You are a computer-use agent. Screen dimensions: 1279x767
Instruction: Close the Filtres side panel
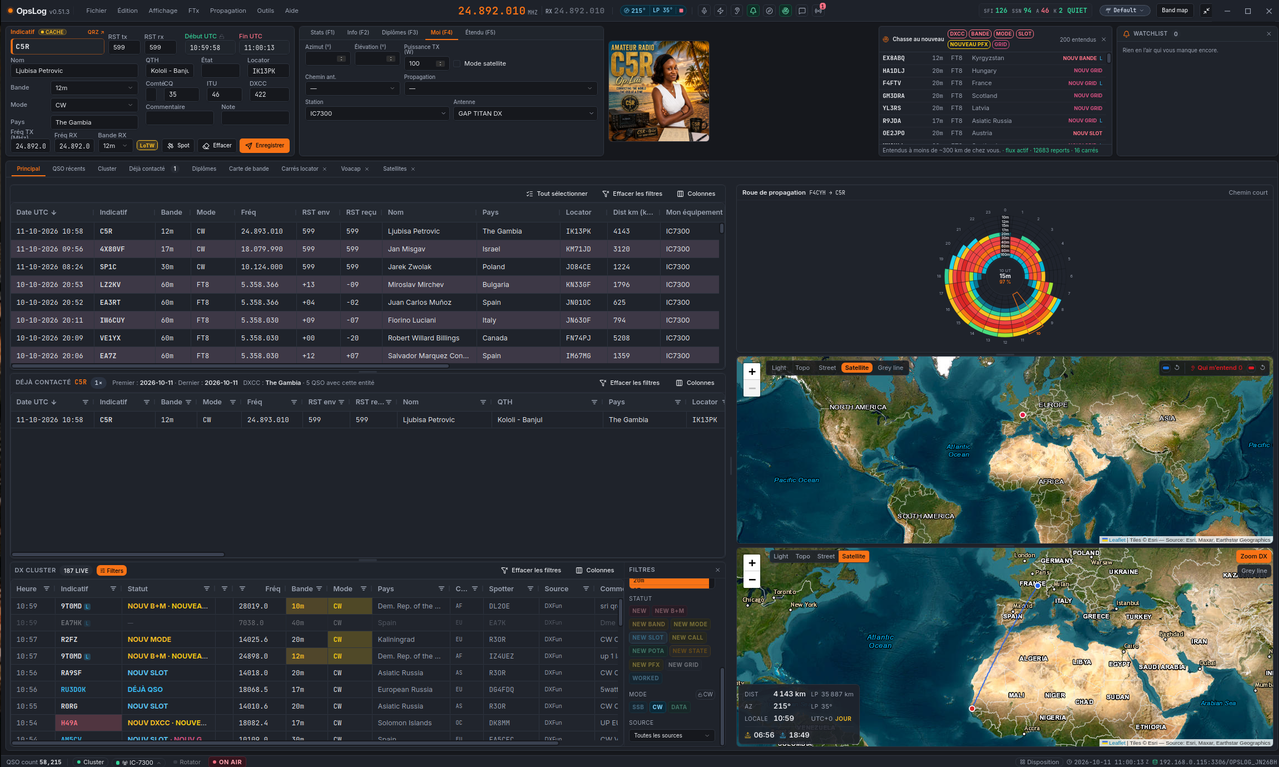point(717,570)
